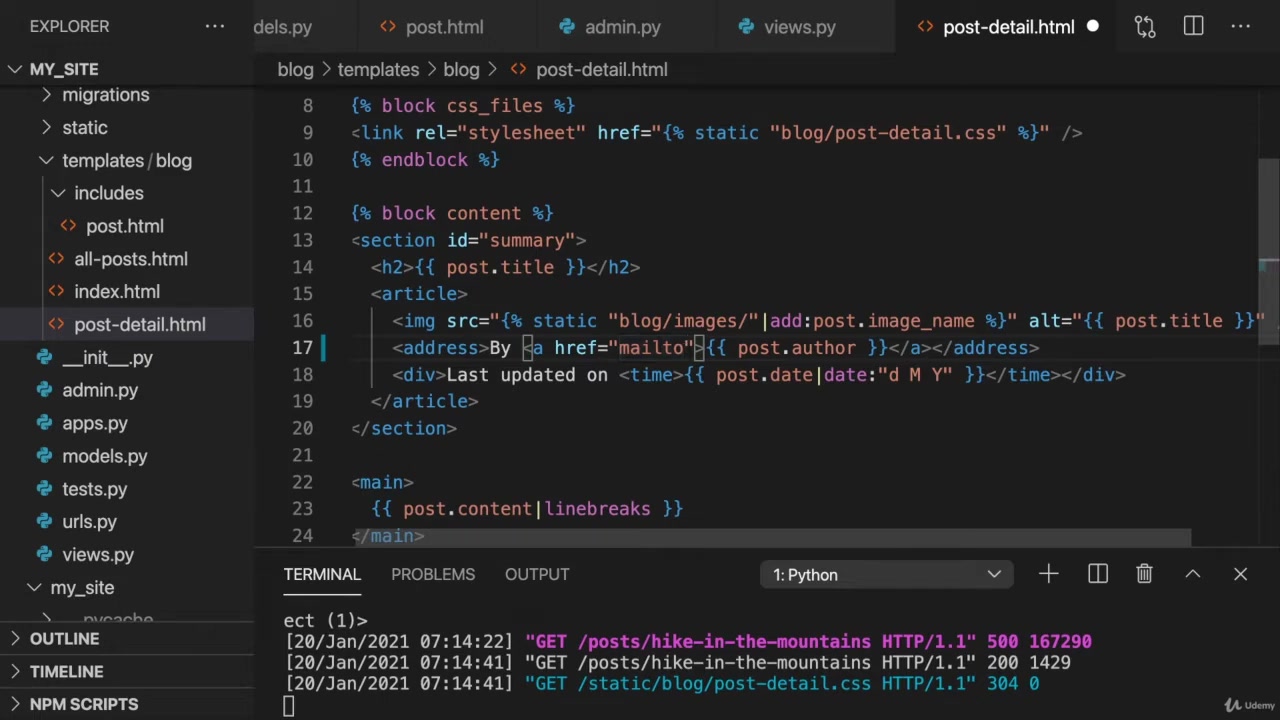Close the terminal panel with X
The image size is (1280, 720).
tap(1240, 574)
